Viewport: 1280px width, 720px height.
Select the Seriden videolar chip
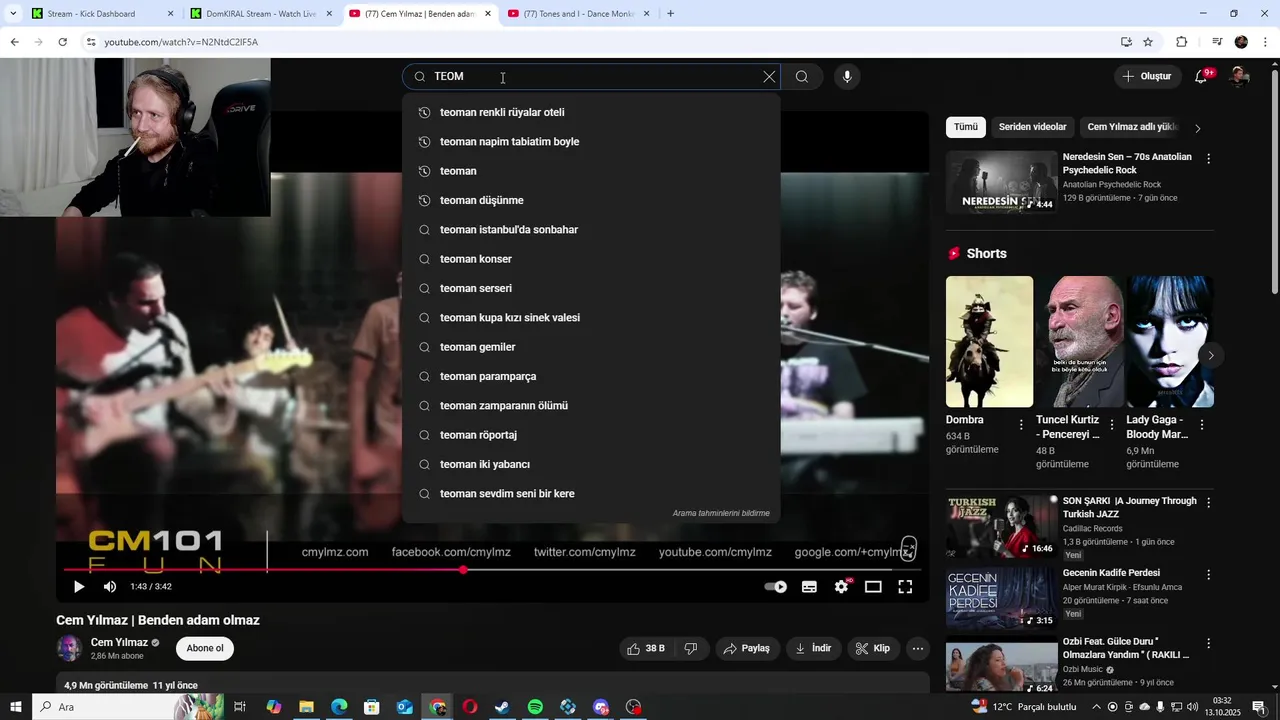(1032, 127)
